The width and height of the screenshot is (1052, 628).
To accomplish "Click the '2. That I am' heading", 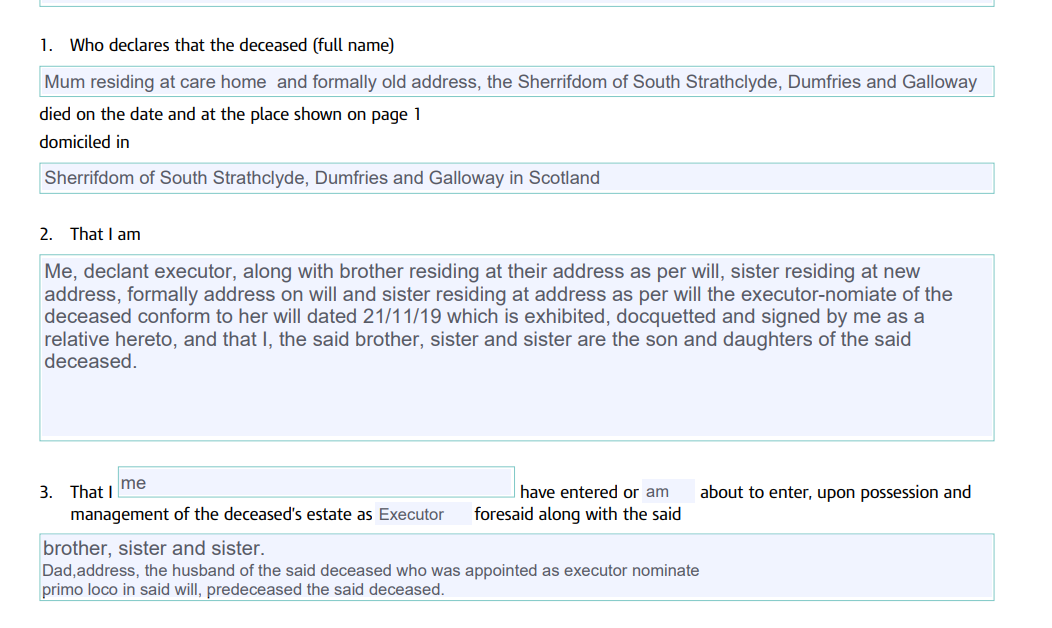I will 90,234.
